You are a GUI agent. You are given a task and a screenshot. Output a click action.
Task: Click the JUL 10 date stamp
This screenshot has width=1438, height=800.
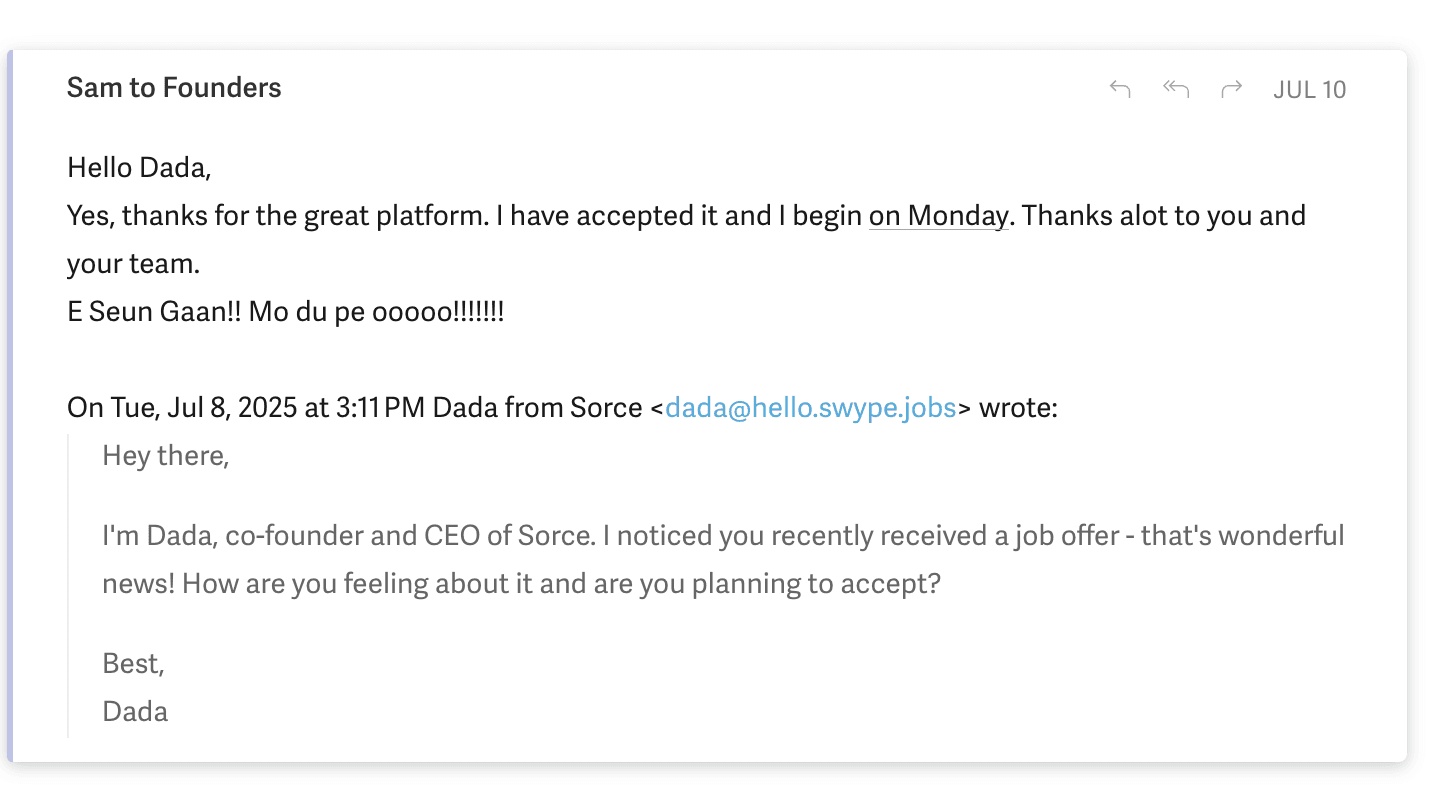[1309, 90]
